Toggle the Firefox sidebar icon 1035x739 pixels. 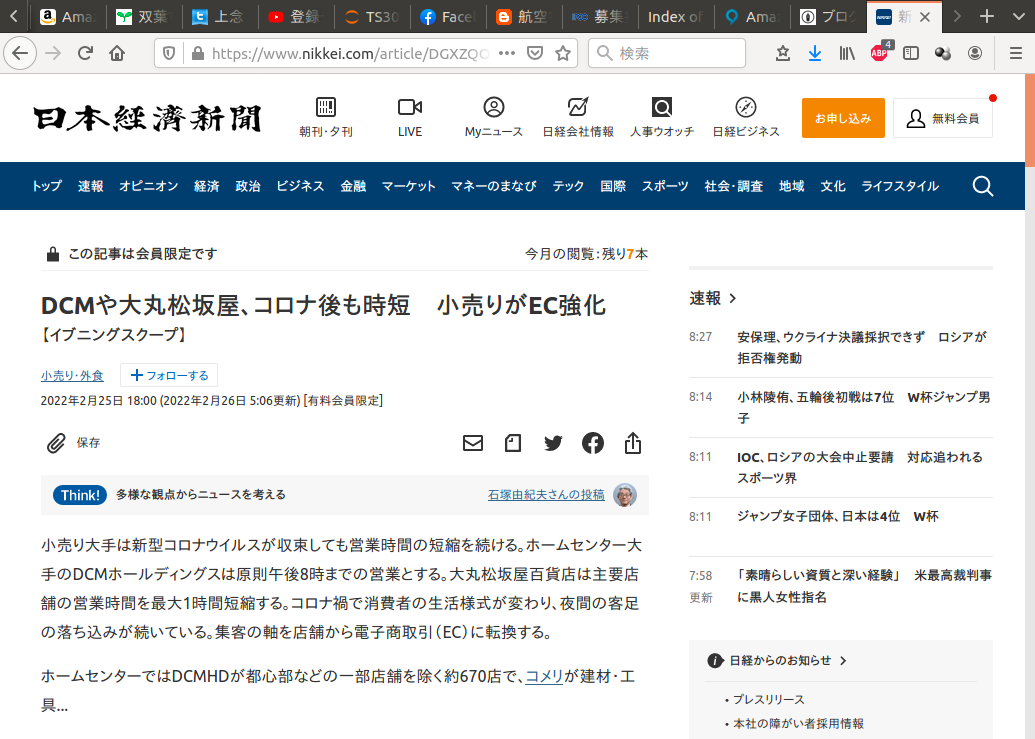click(911, 53)
